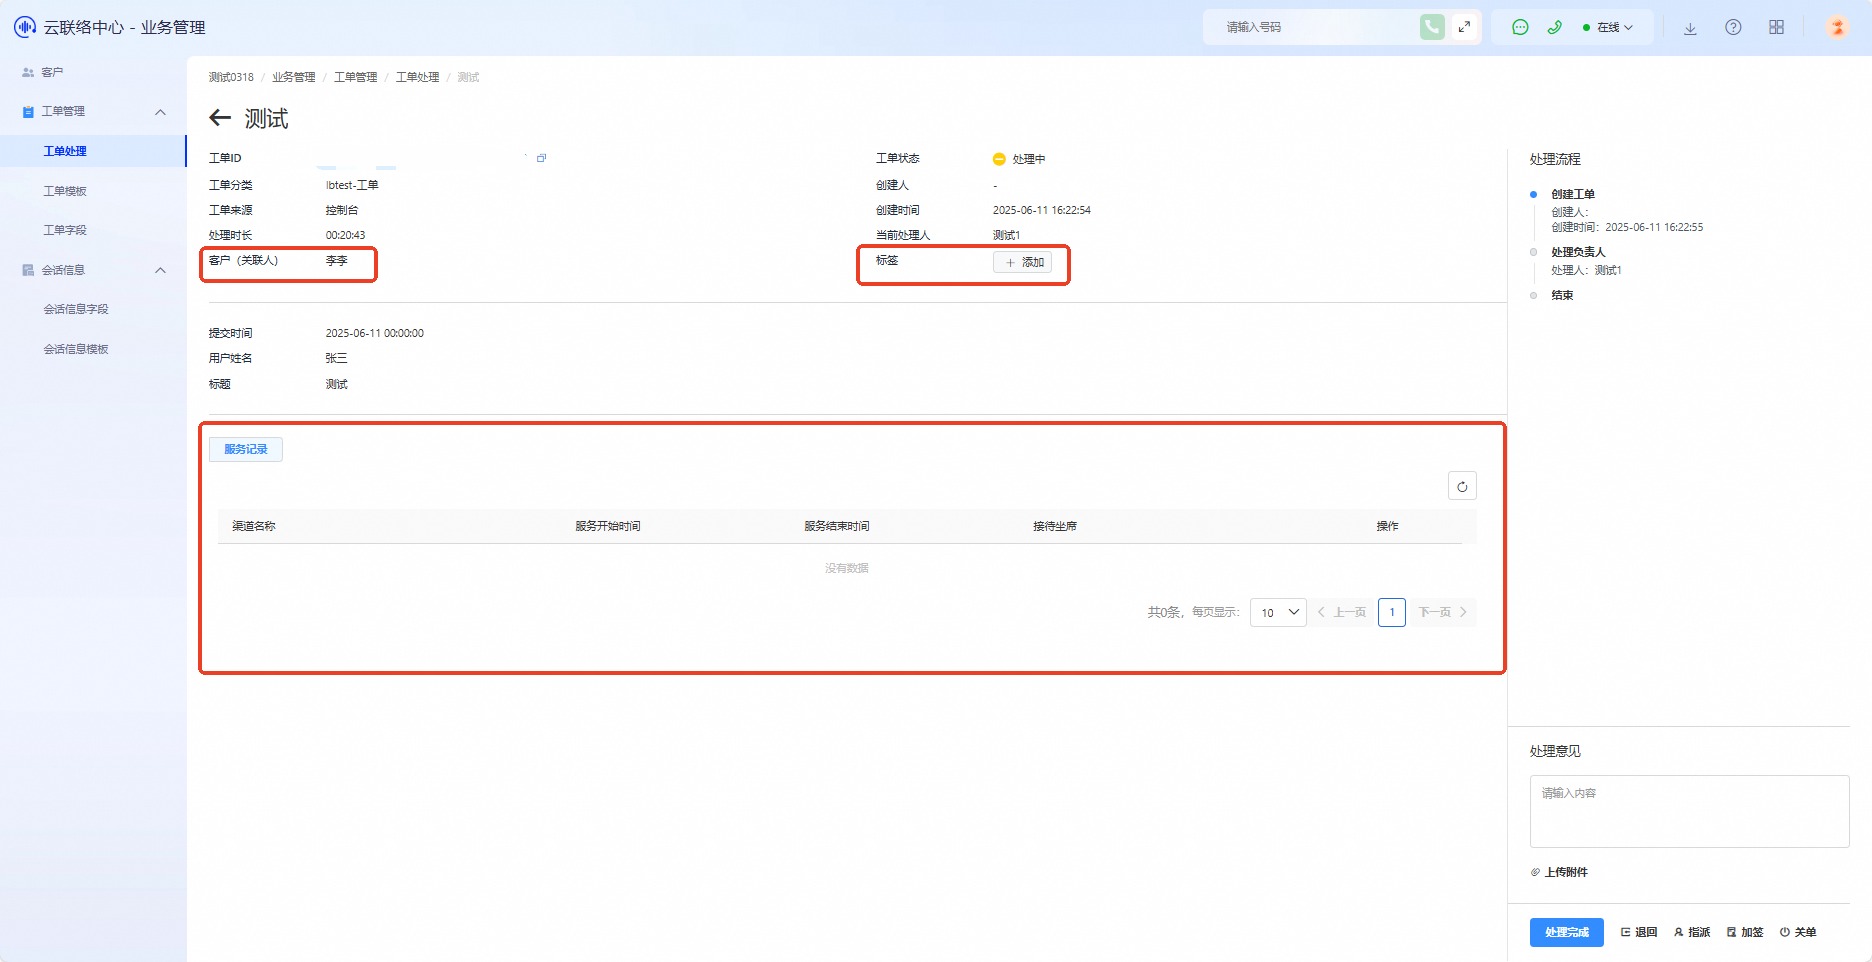Click the customer name 李李
1872x962 pixels.
point(336,260)
